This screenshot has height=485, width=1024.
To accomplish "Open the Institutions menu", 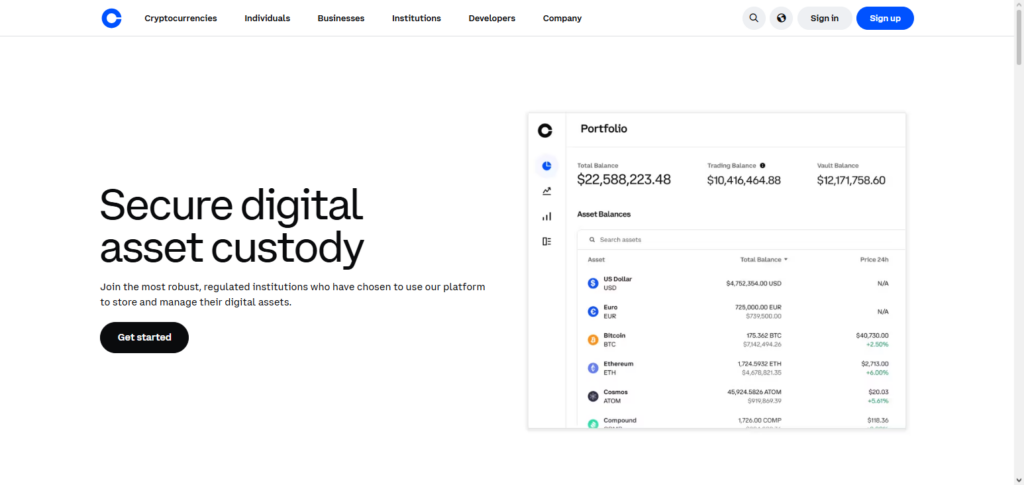I will (x=417, y=18).
